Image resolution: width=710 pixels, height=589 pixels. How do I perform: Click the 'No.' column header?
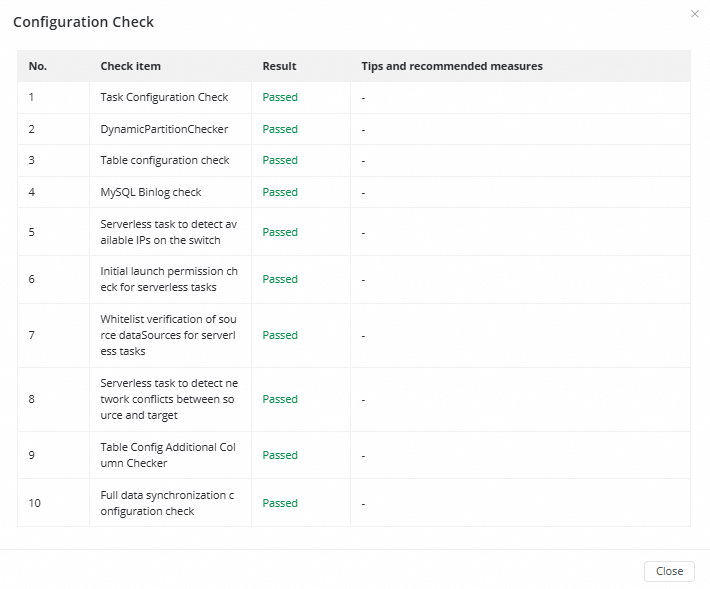38,66
